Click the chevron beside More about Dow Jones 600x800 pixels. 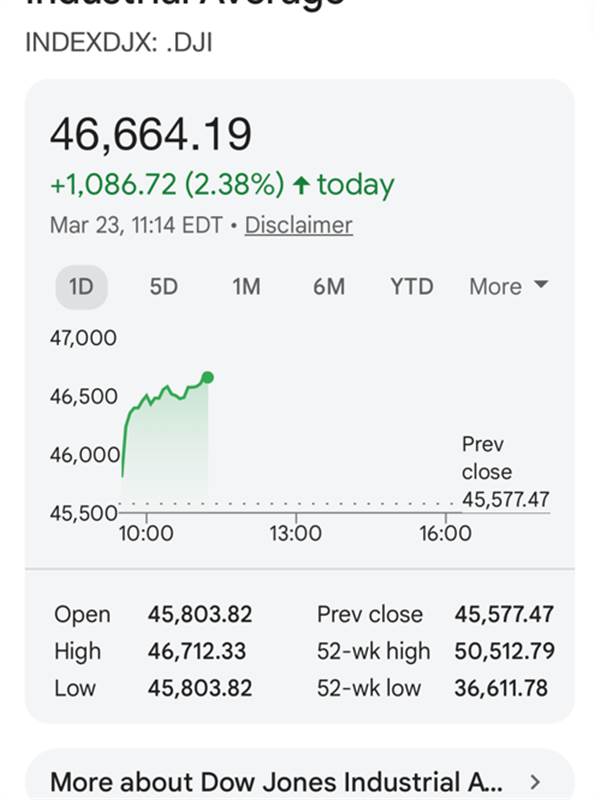click(x=535, y=781)
